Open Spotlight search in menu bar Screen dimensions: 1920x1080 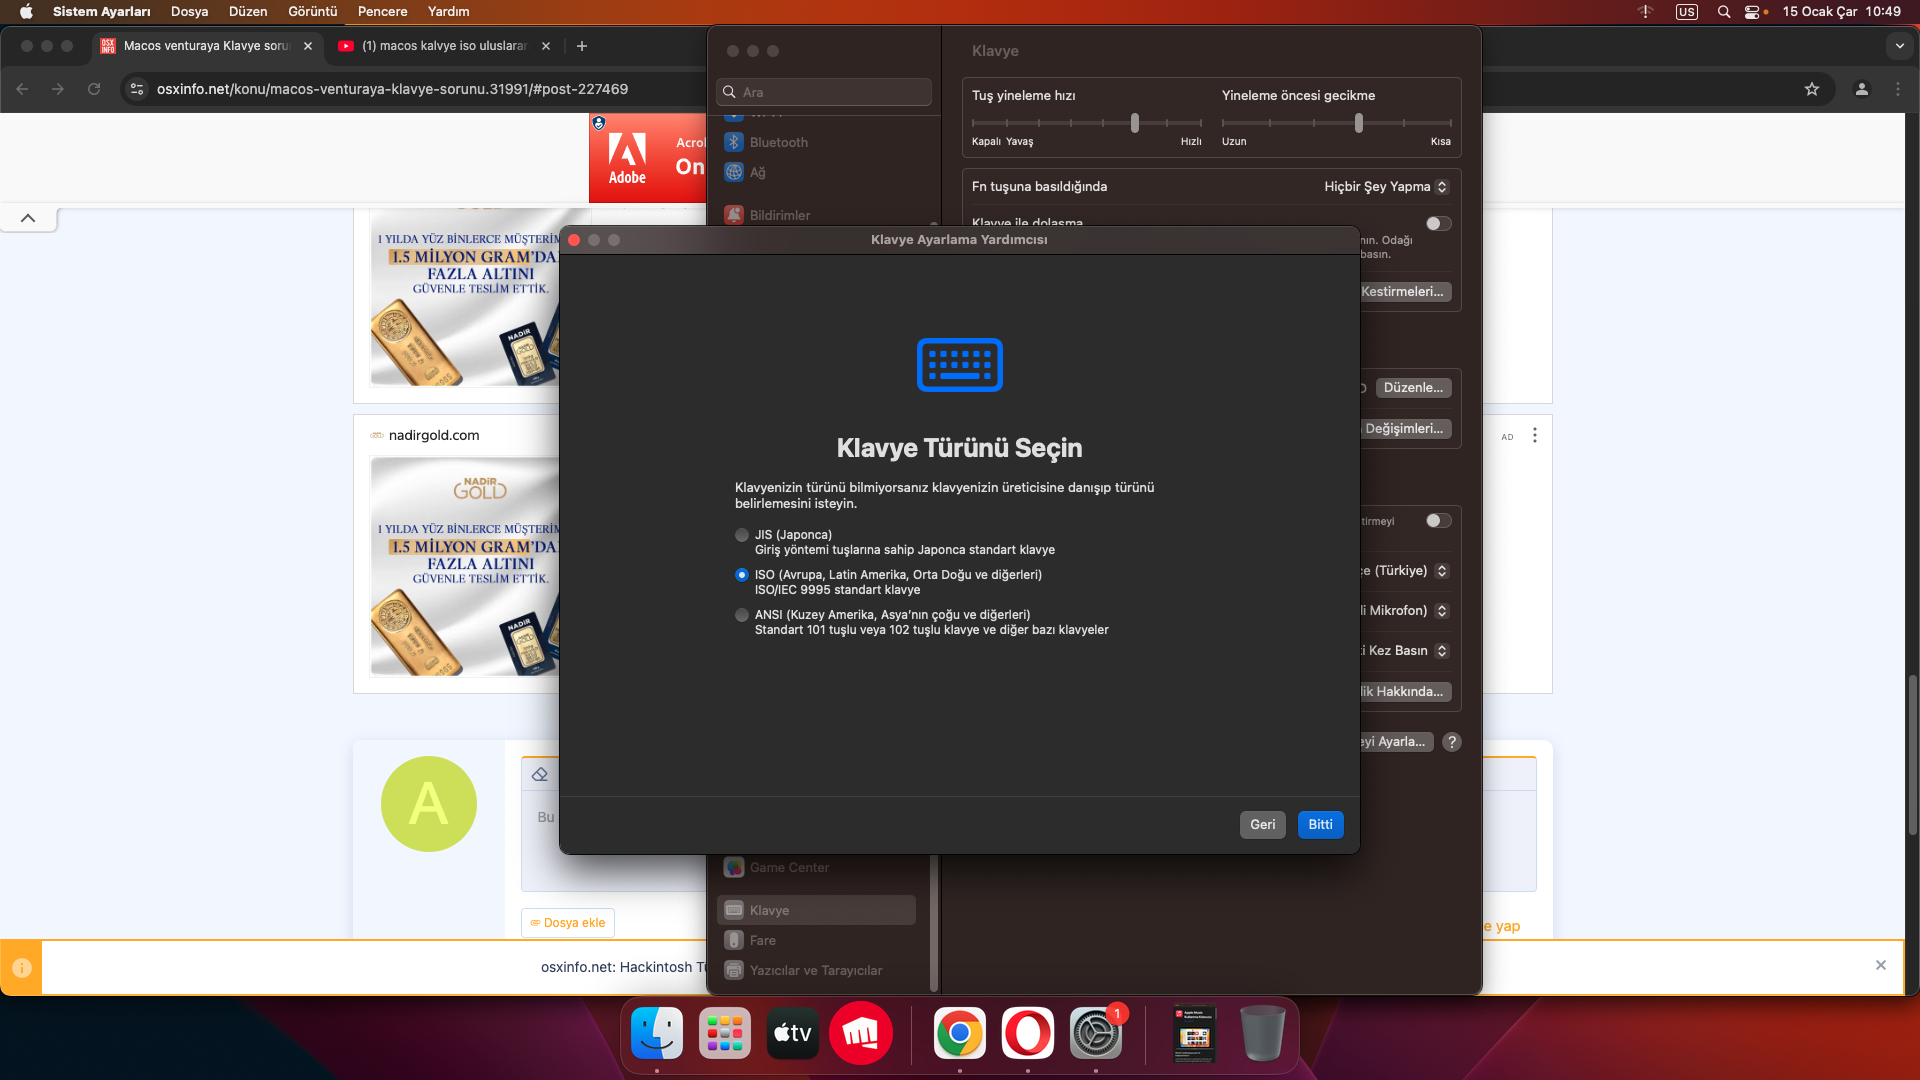point(1724,12)
